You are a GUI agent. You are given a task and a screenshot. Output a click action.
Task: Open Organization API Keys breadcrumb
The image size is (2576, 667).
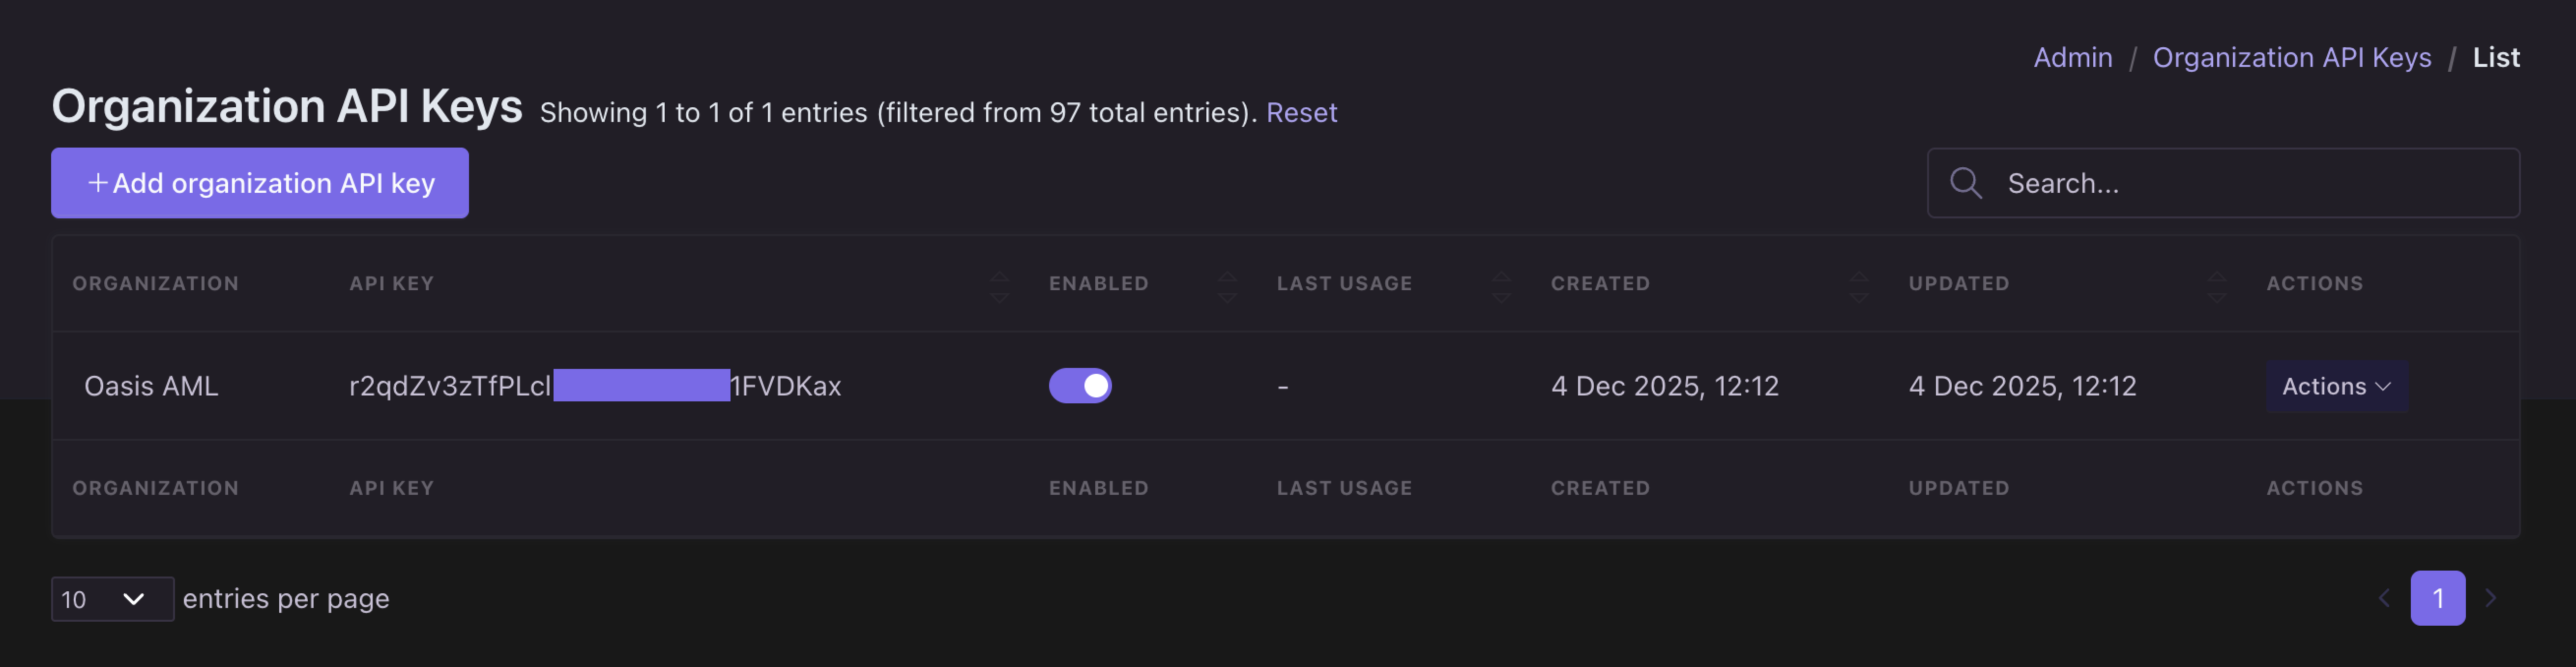click(x=2291, y=58)
